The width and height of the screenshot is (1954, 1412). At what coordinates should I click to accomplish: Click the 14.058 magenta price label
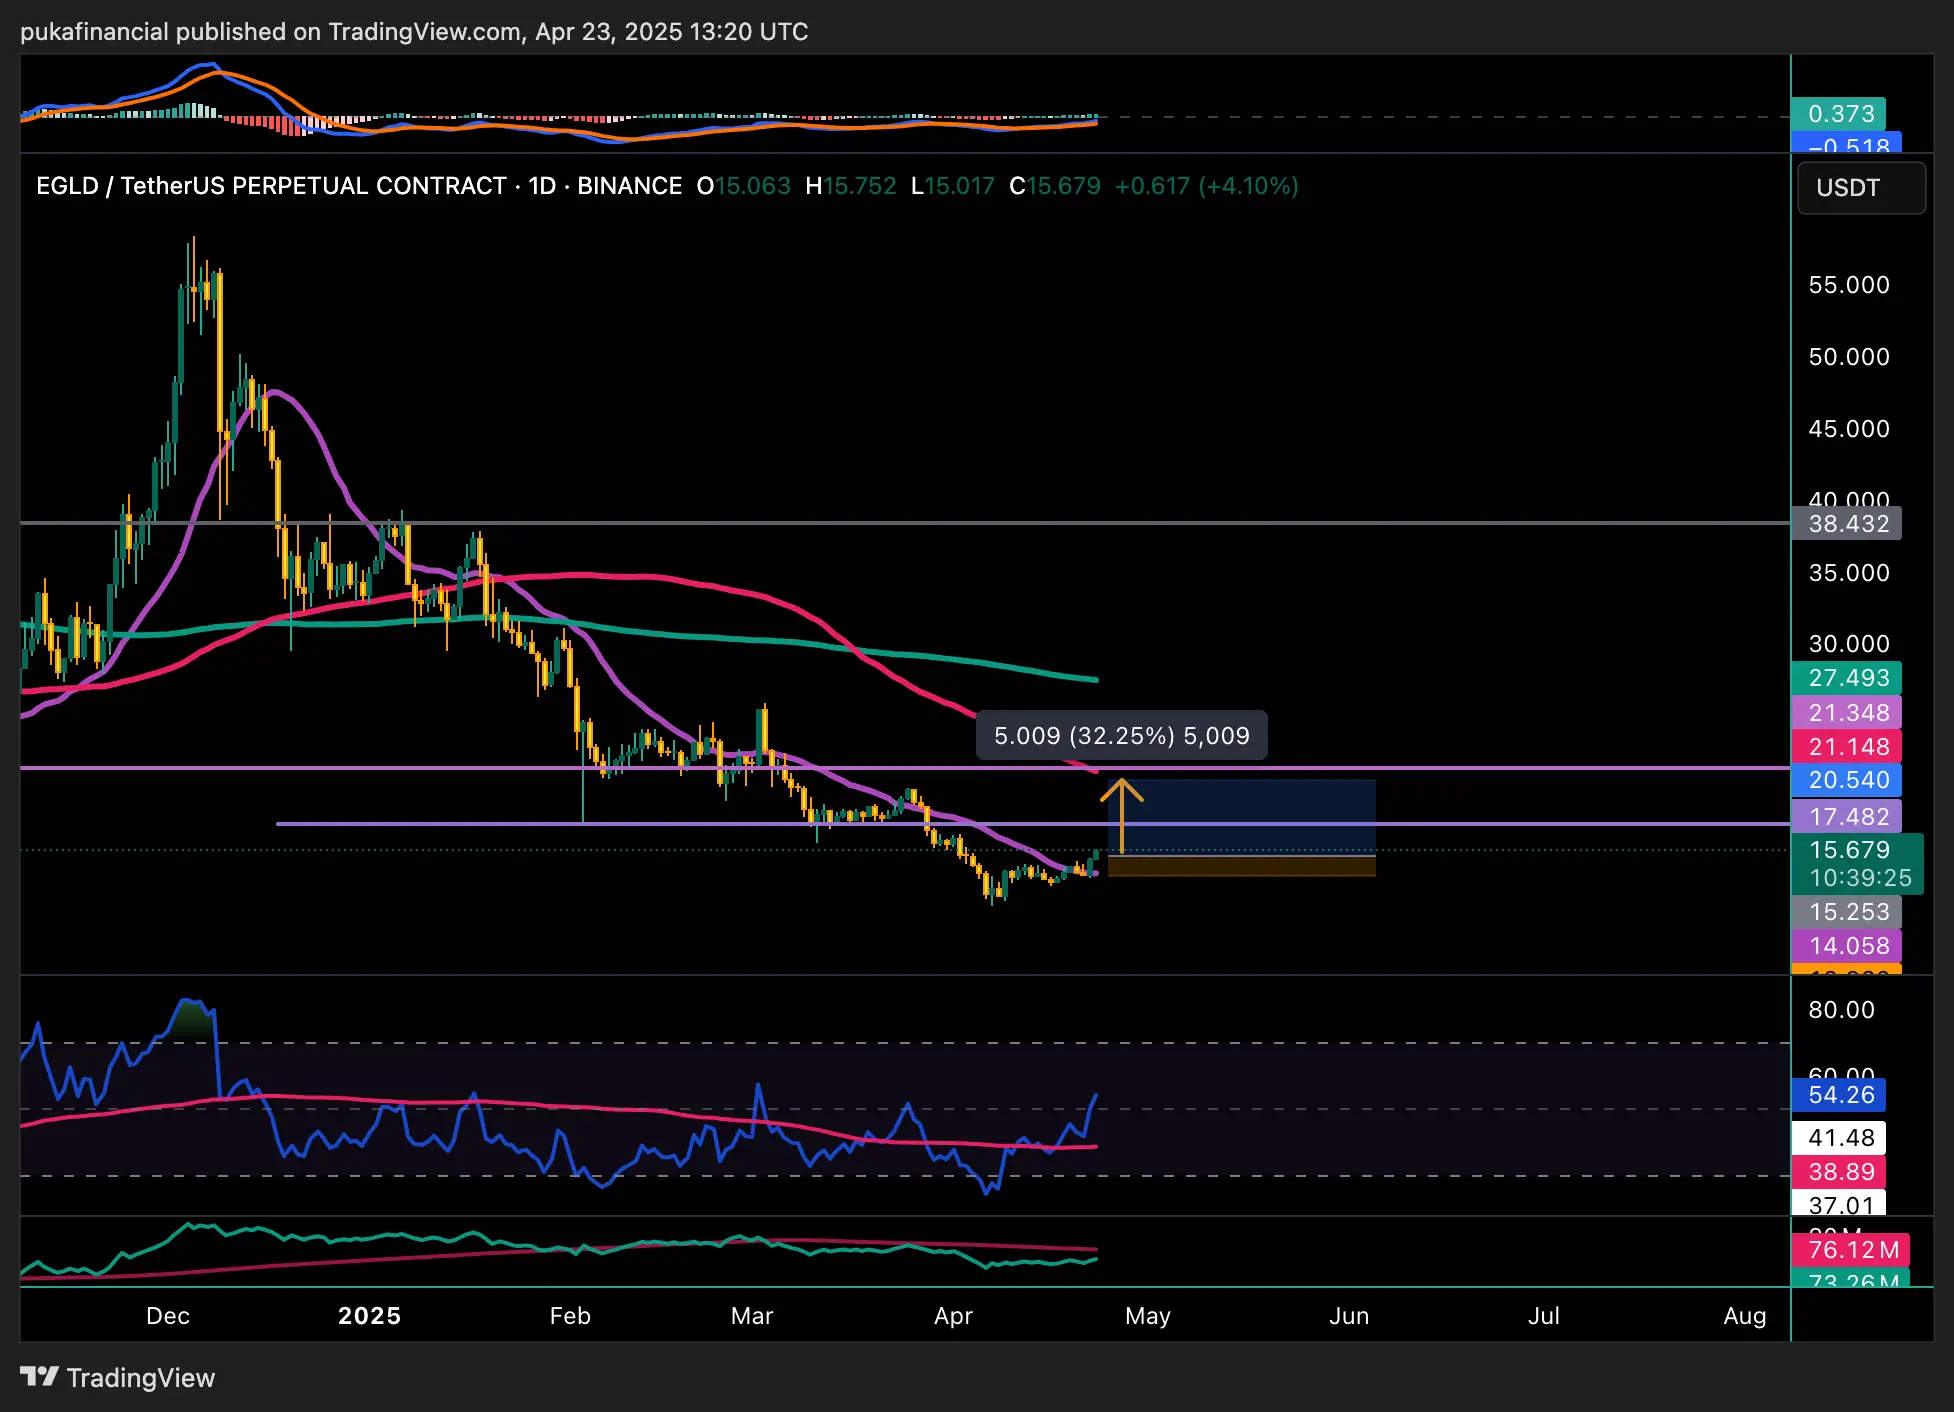click(1847, 946)
